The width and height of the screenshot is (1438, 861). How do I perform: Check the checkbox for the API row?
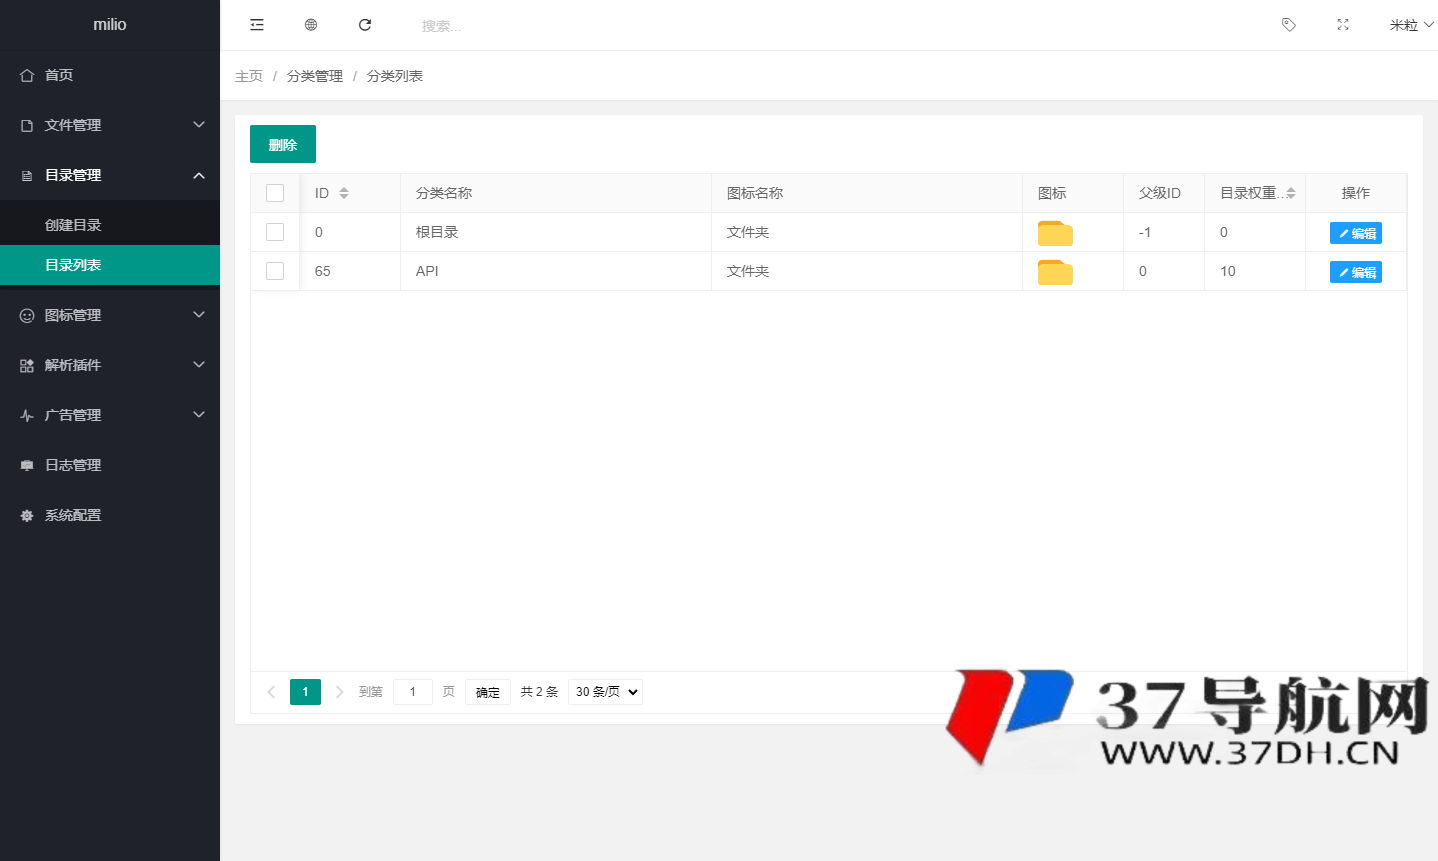coord(275,271)
